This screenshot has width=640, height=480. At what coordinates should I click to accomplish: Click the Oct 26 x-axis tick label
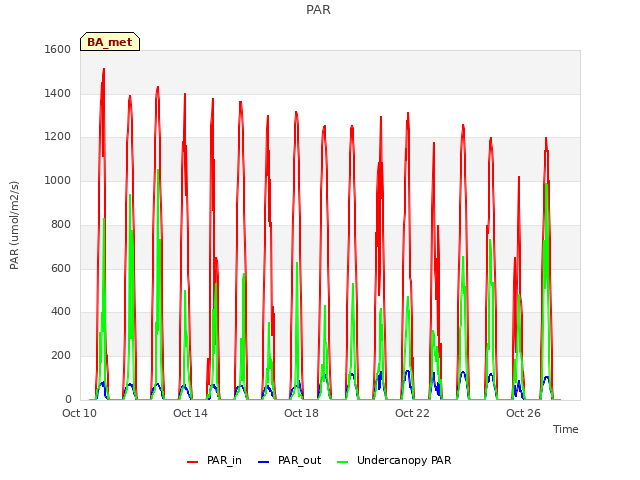click(x=523, y=413)
